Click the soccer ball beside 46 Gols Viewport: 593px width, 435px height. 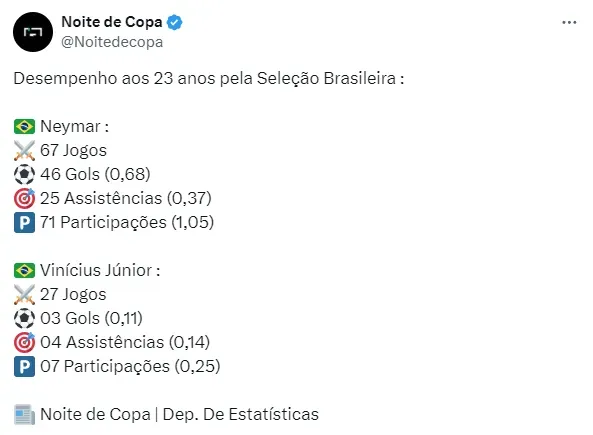(24, 174)
